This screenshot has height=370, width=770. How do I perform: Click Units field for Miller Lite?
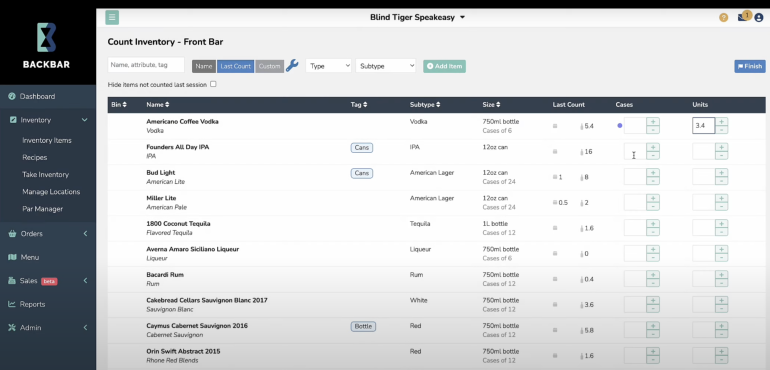(x=704, y=202)
